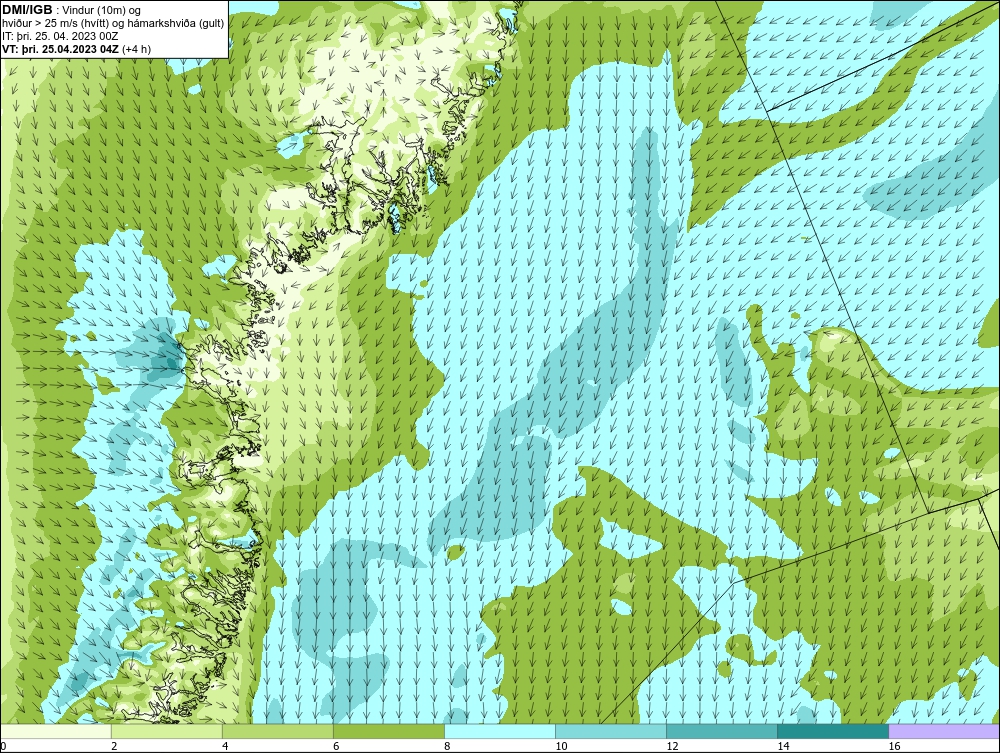Image resolution: width=1000 pixels, height=753 pixels.
Task: Click the 12–14 m/s teal legend swatch
Action: tap(721, 731)
